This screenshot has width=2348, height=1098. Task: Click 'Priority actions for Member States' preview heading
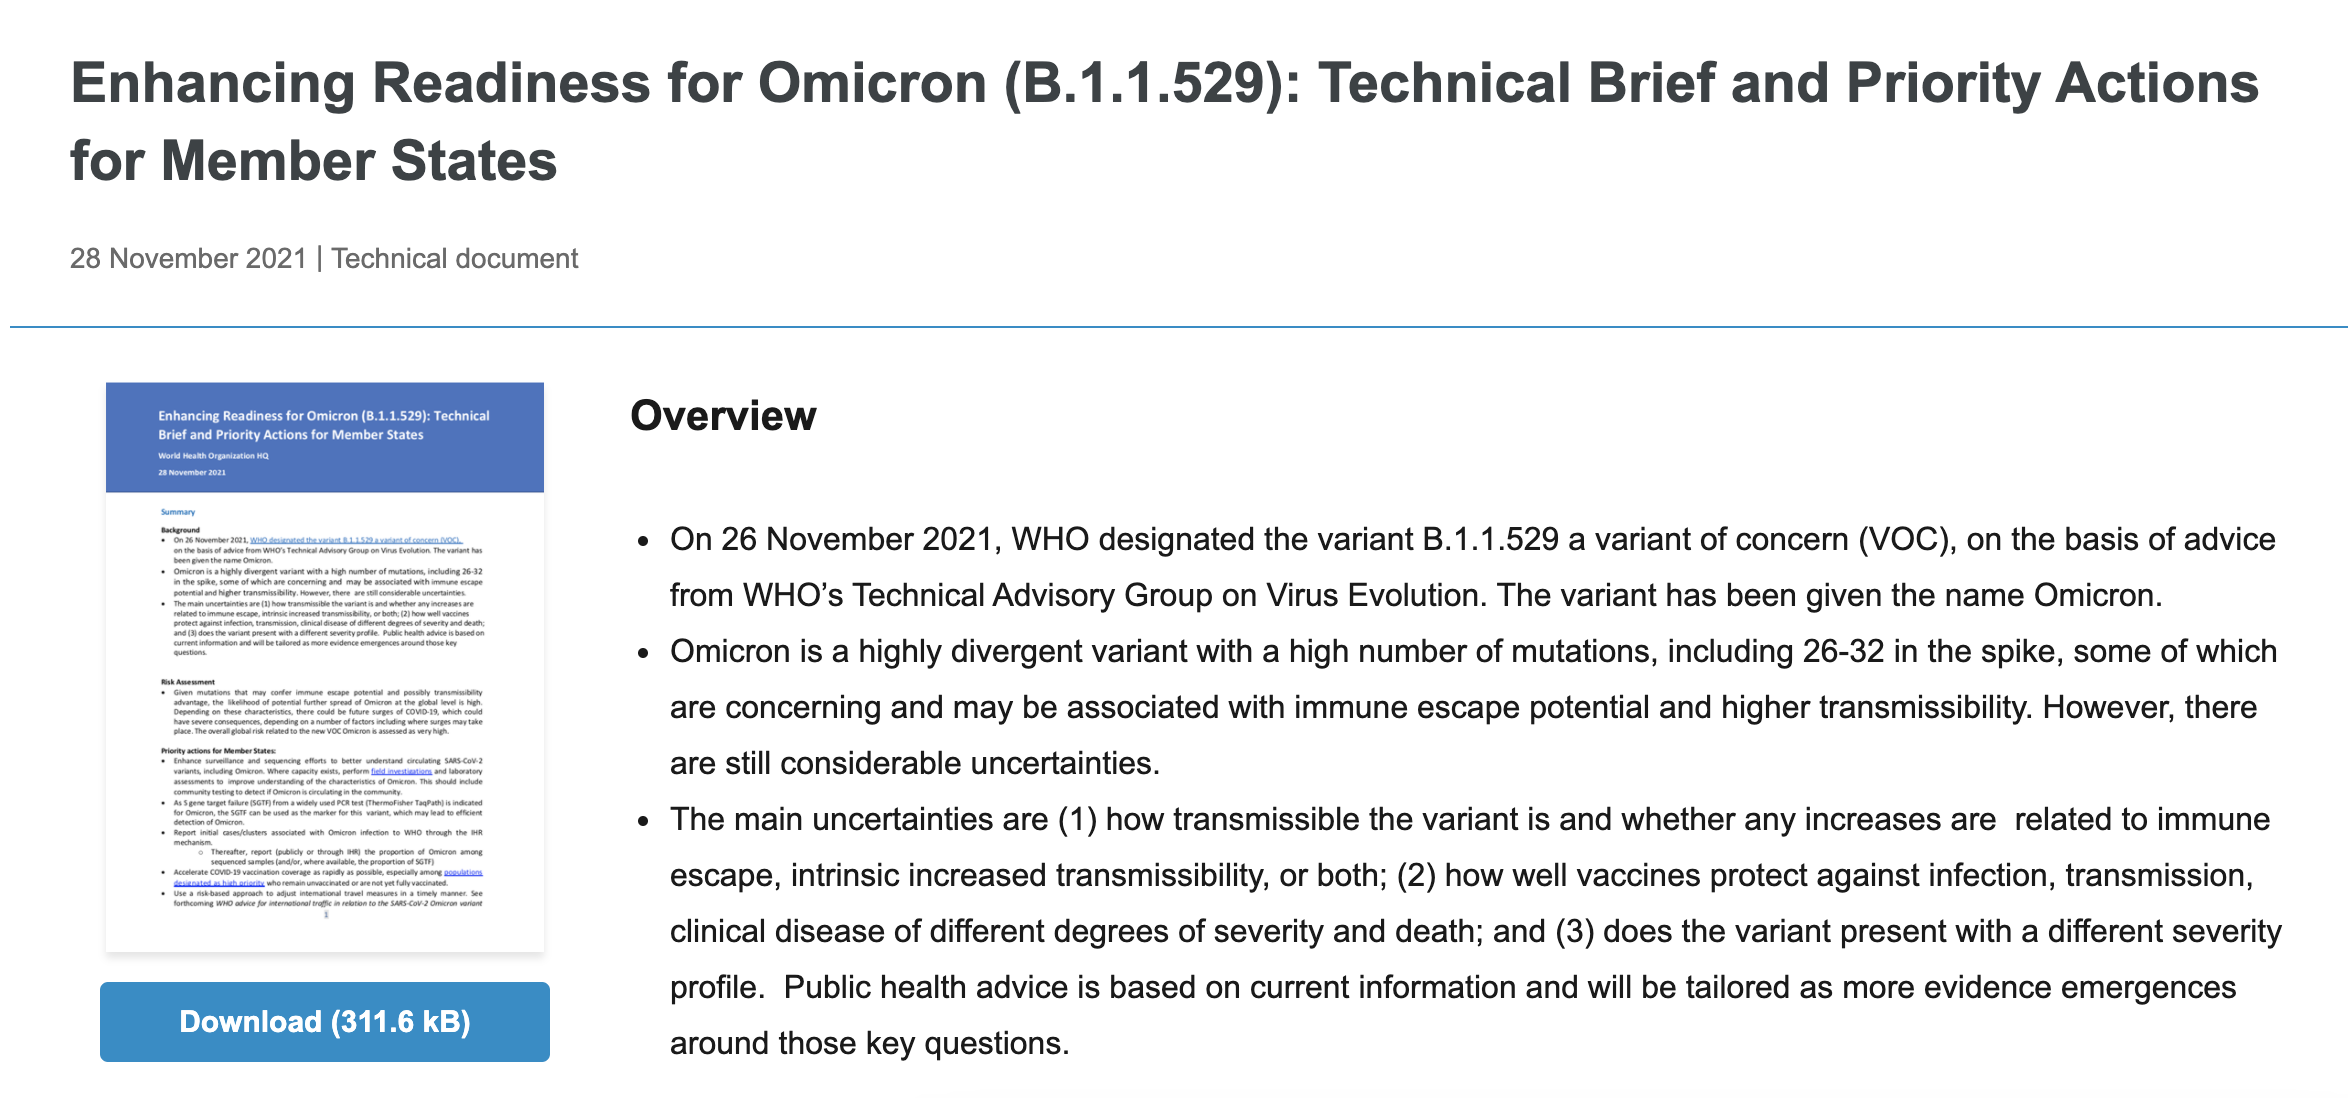(x=218, y=751)
